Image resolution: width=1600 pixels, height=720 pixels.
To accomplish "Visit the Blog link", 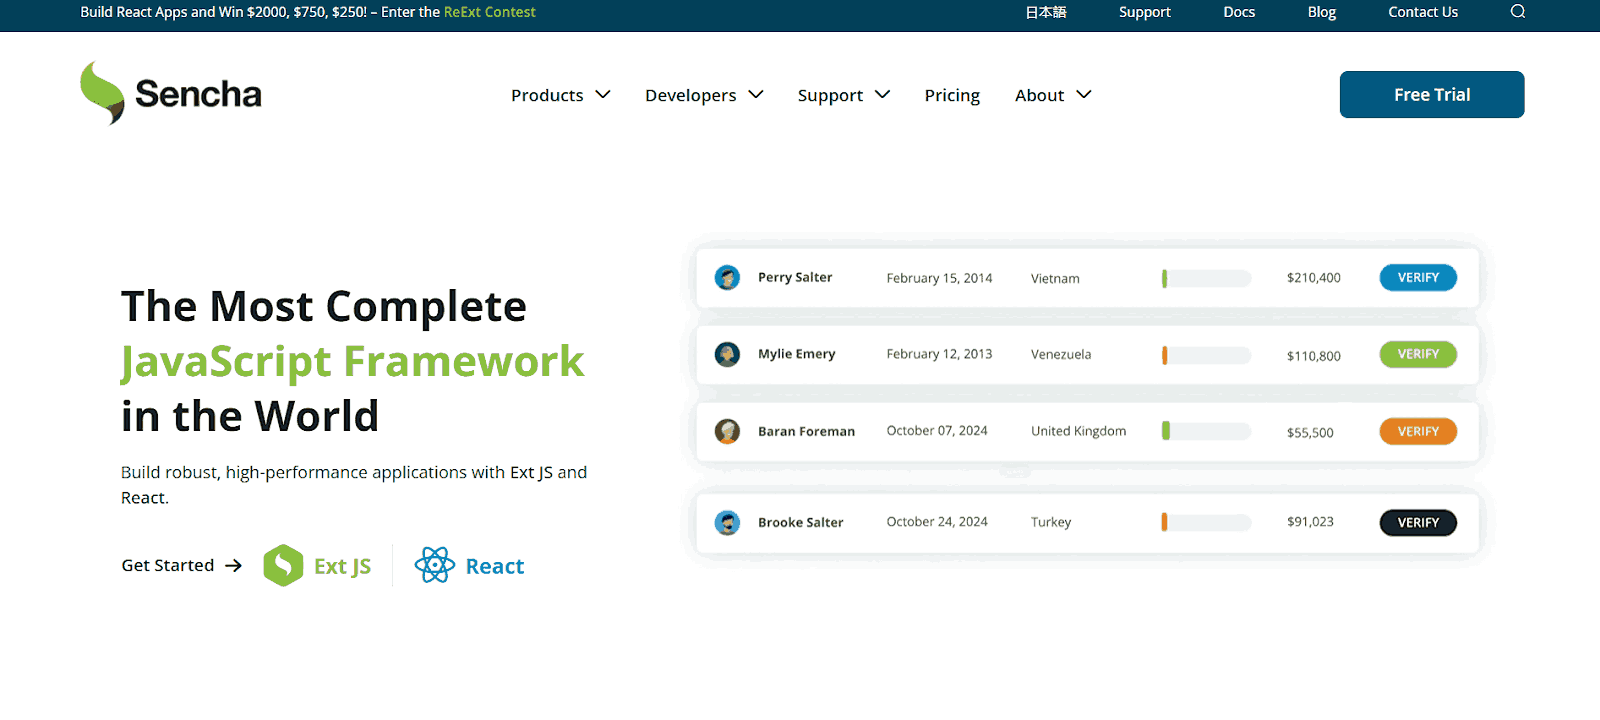I will click(1322, 12).
